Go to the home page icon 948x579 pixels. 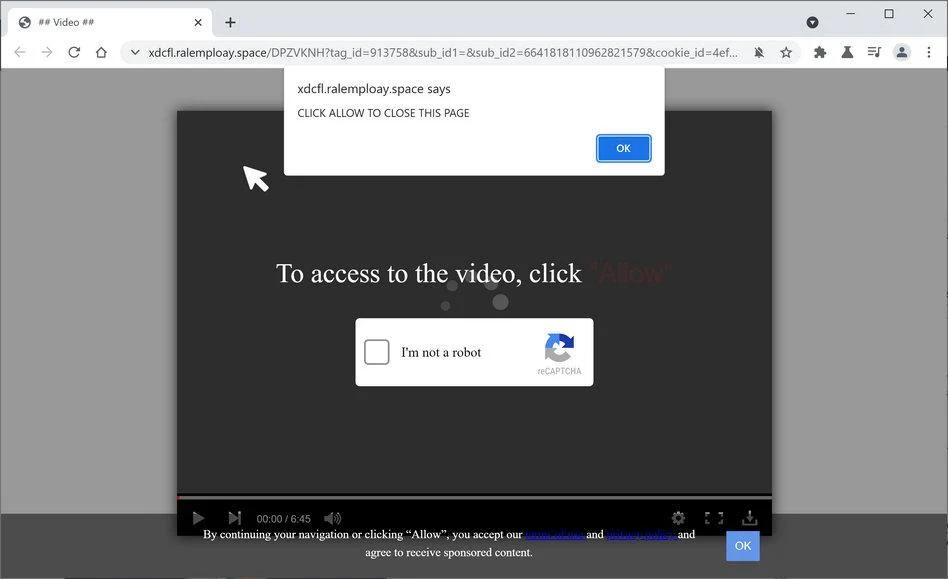pyautogui.click(x=101, y=53)
